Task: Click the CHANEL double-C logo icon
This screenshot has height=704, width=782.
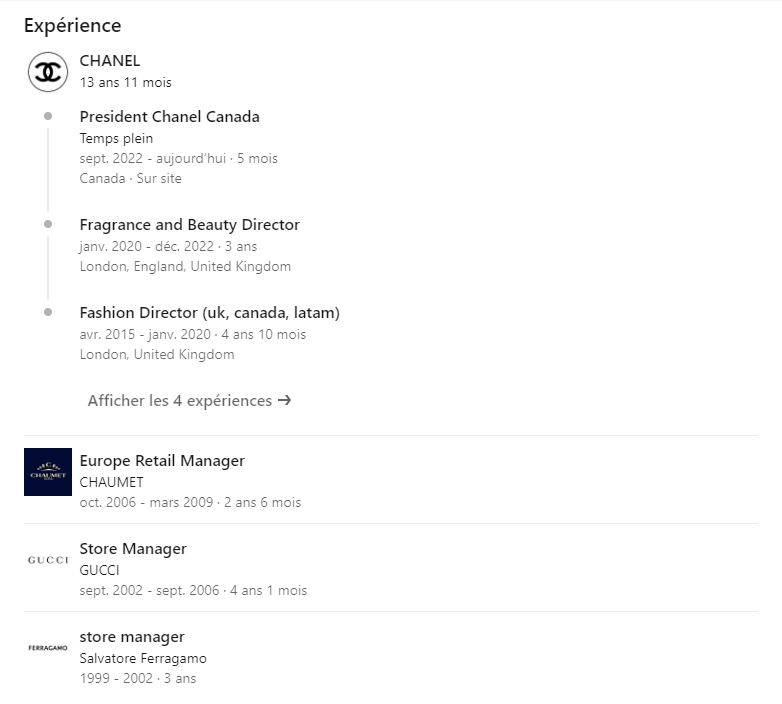Action: tap(48, 72)
